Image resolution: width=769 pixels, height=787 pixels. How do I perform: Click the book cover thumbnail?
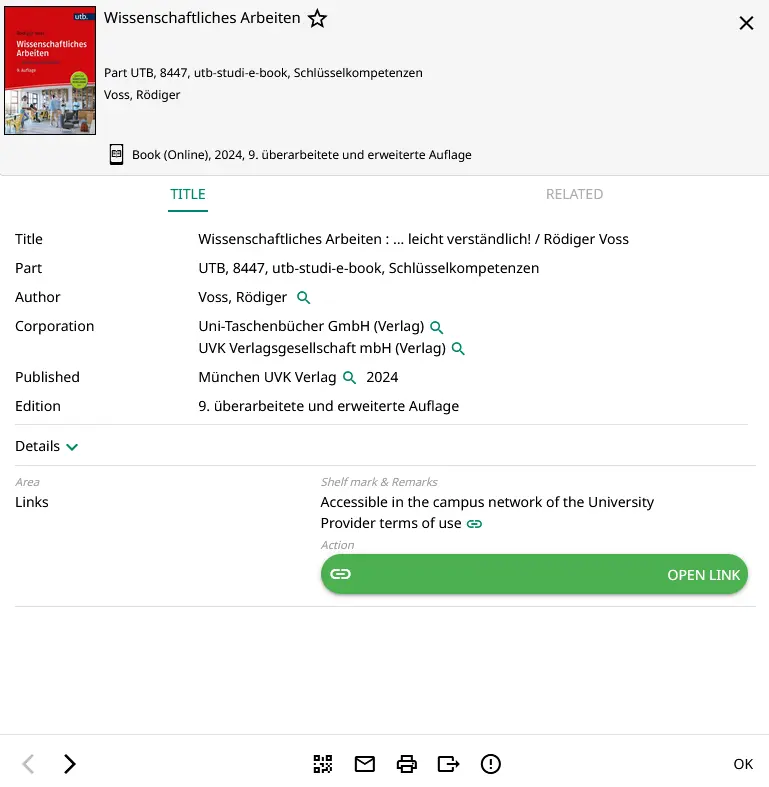coord(50,71)
